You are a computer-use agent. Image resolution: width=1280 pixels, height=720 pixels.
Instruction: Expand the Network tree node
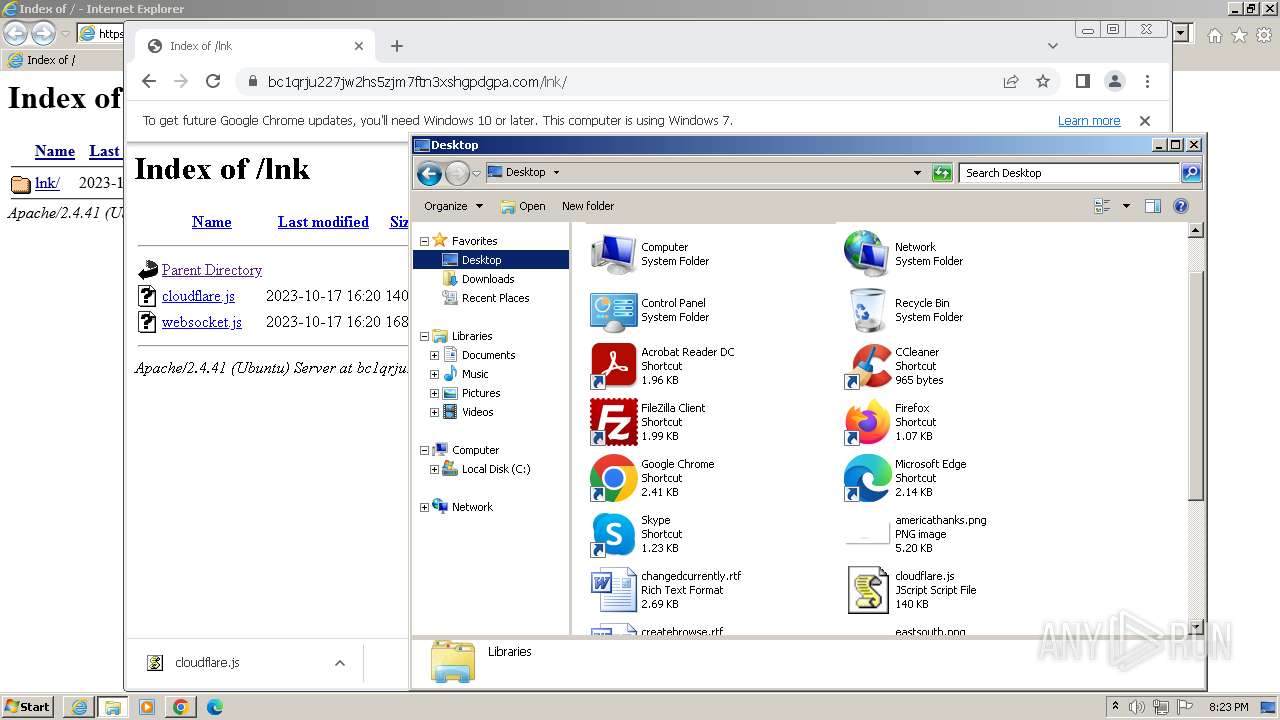[424, 507]
